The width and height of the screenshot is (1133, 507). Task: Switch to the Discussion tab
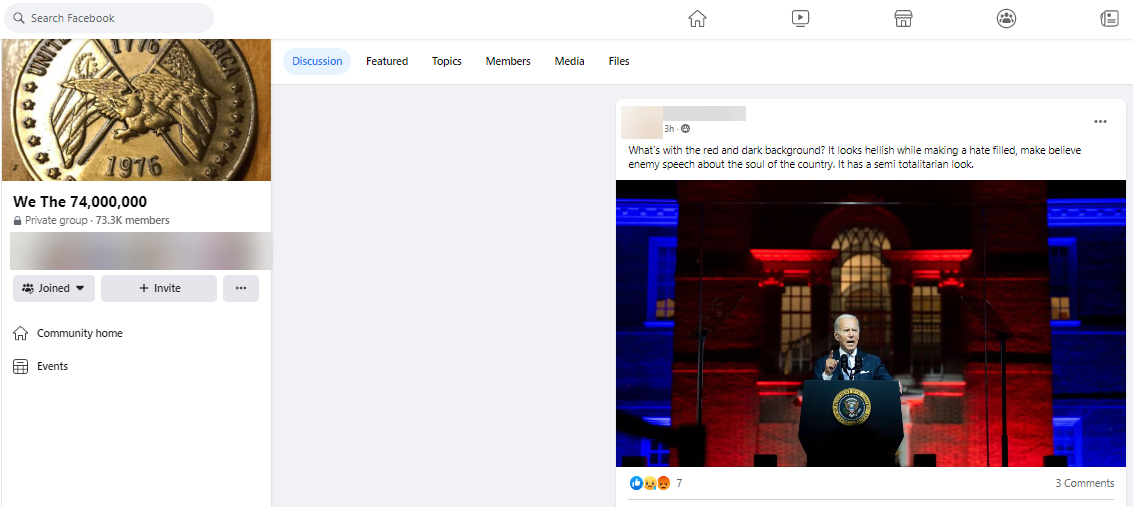tap(317, 61)
